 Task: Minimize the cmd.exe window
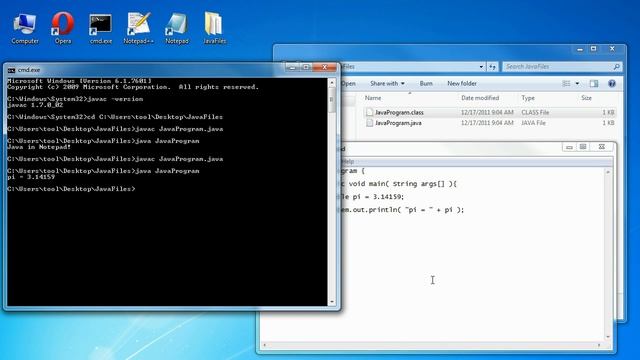click(292, 67)
